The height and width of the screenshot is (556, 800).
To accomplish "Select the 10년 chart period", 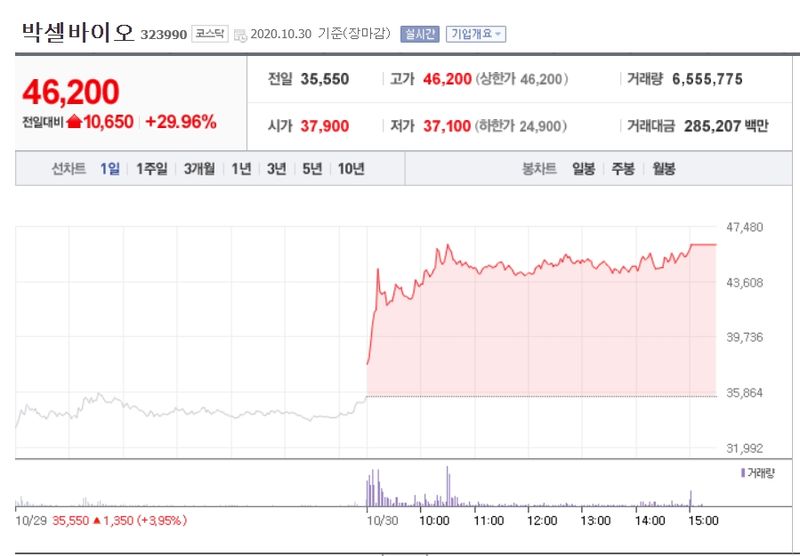I will click(351, 169).
